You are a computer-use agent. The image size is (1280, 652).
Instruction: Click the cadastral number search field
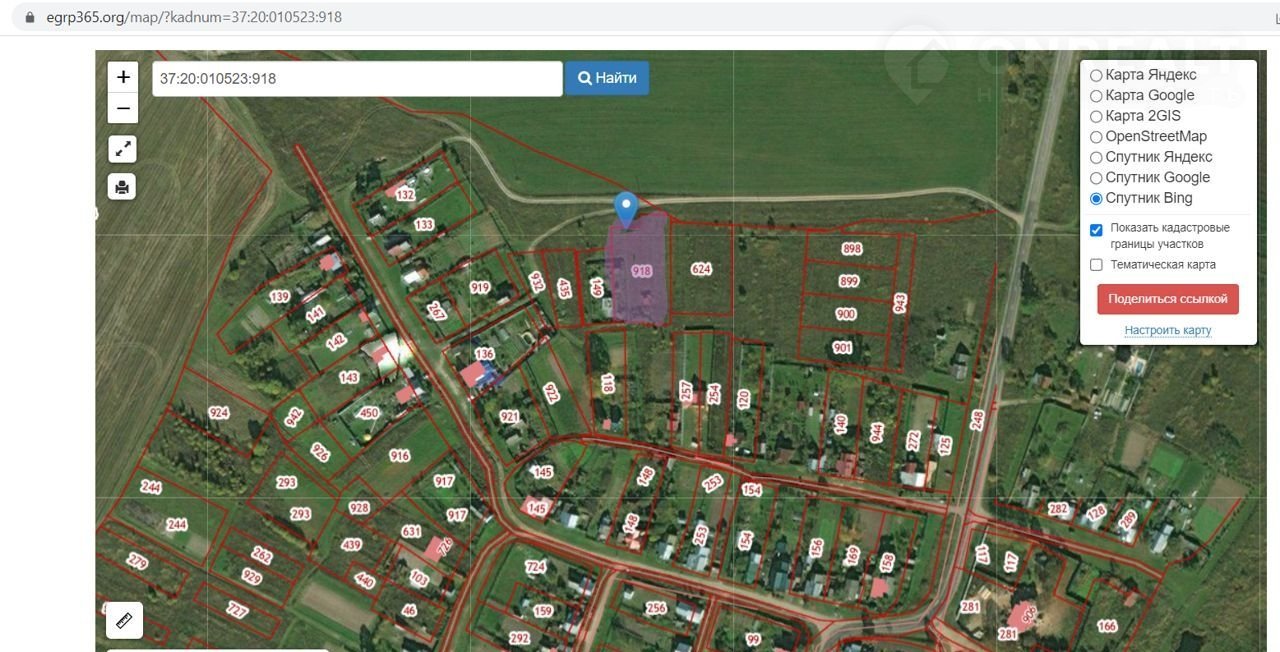(357, 79)
